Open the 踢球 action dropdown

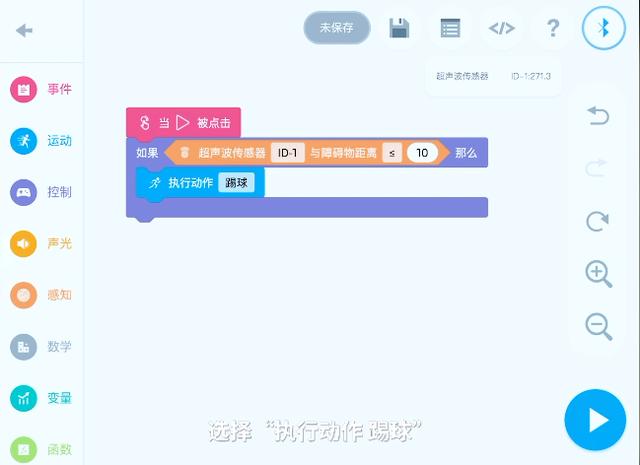(x=236, y=182)
